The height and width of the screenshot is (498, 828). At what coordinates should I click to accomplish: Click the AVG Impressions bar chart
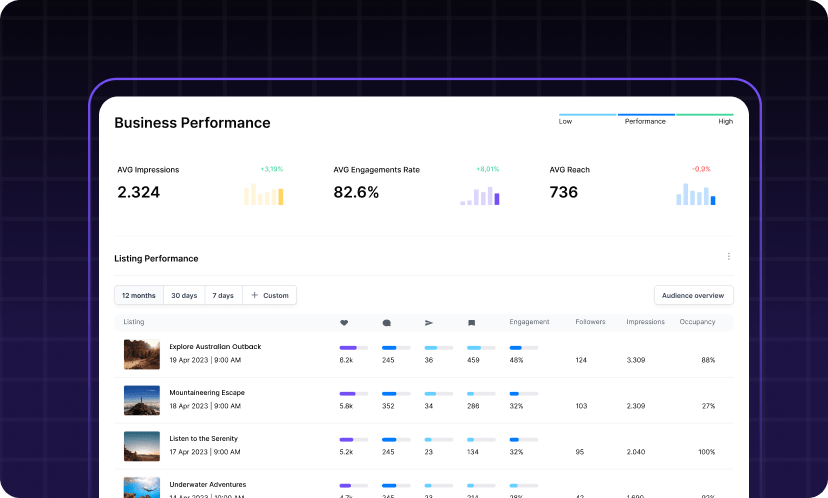click(x=264, y=194)
